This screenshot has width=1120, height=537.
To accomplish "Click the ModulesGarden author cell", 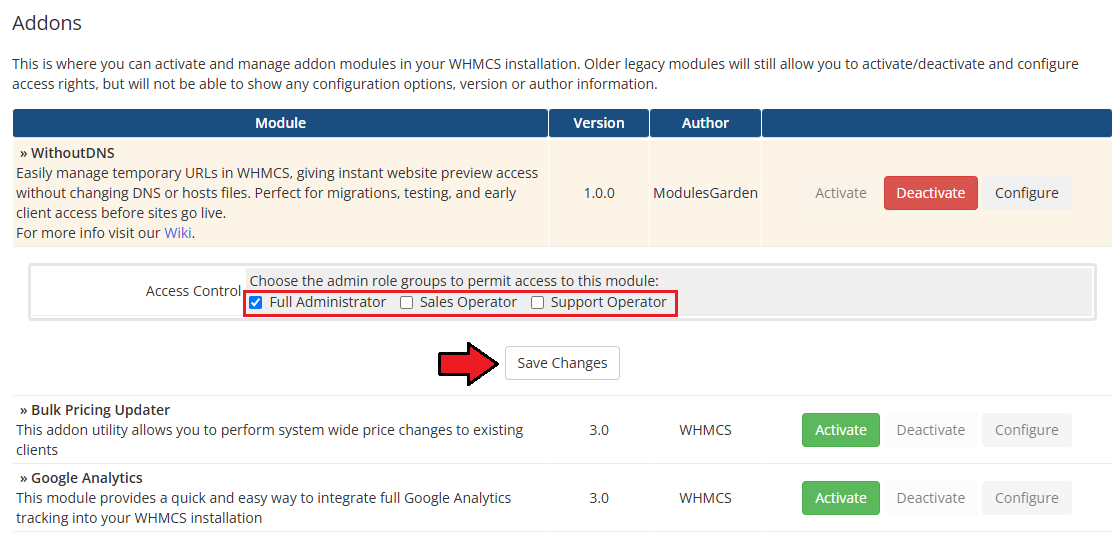I will point(705,193).
